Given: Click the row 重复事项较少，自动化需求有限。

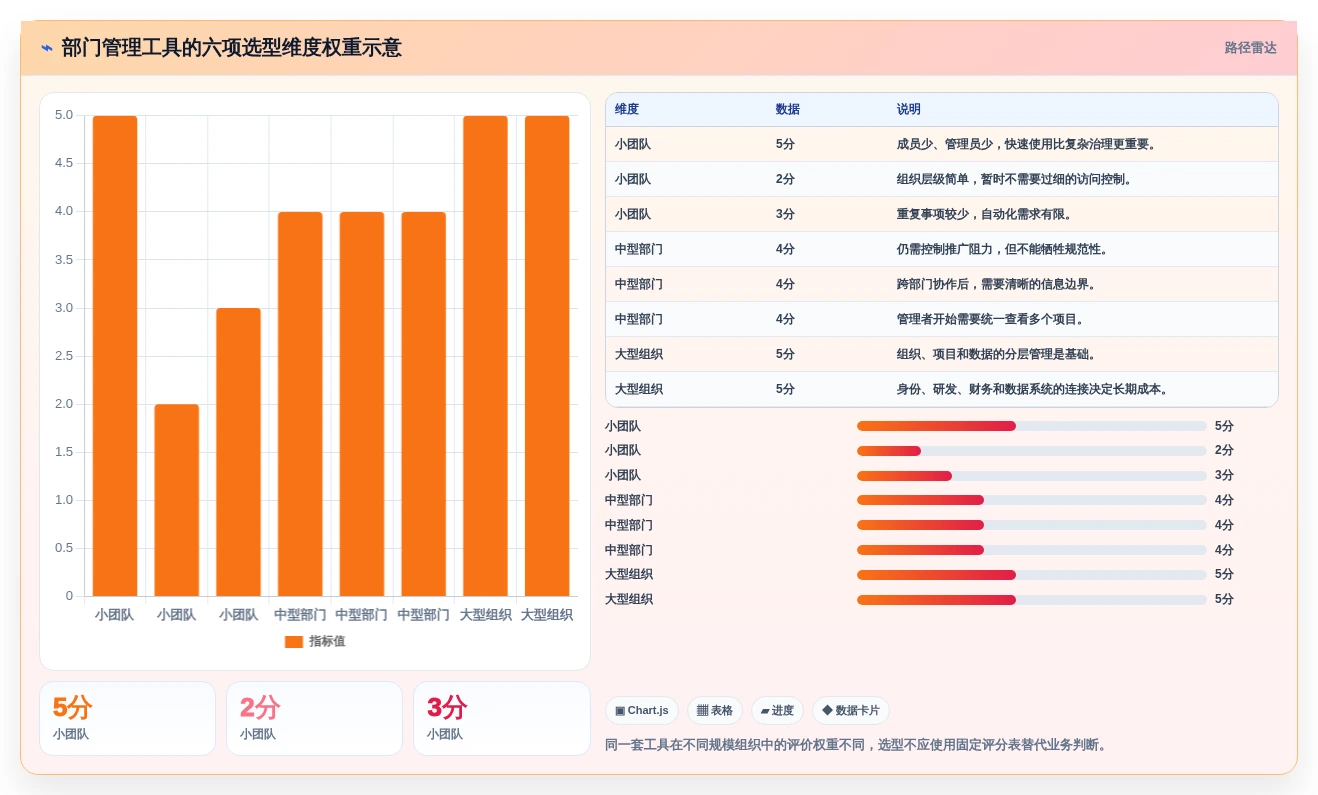Looking at the screenshot, I should pyautogui.click(x=942, y=214).
